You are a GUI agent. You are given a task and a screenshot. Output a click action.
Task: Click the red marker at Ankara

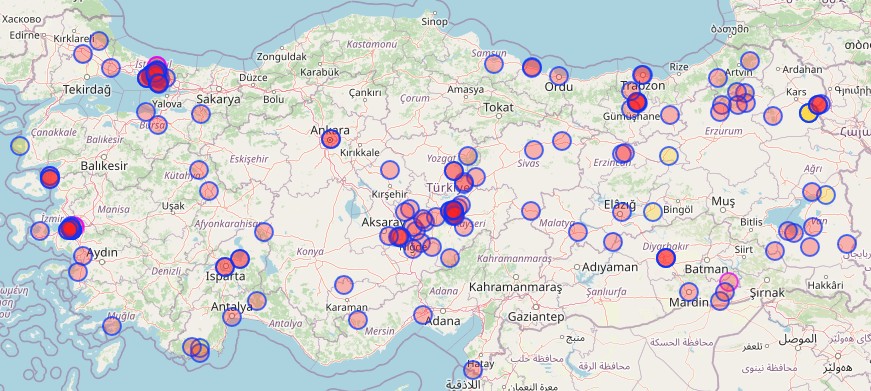[x=331, y=139]
